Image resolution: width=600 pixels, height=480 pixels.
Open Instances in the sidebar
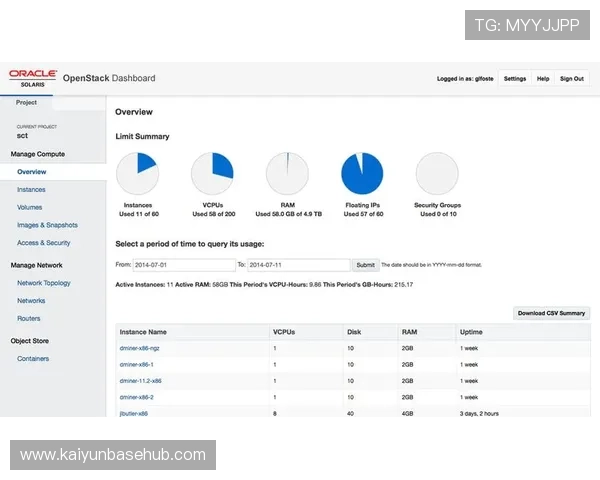31,189
